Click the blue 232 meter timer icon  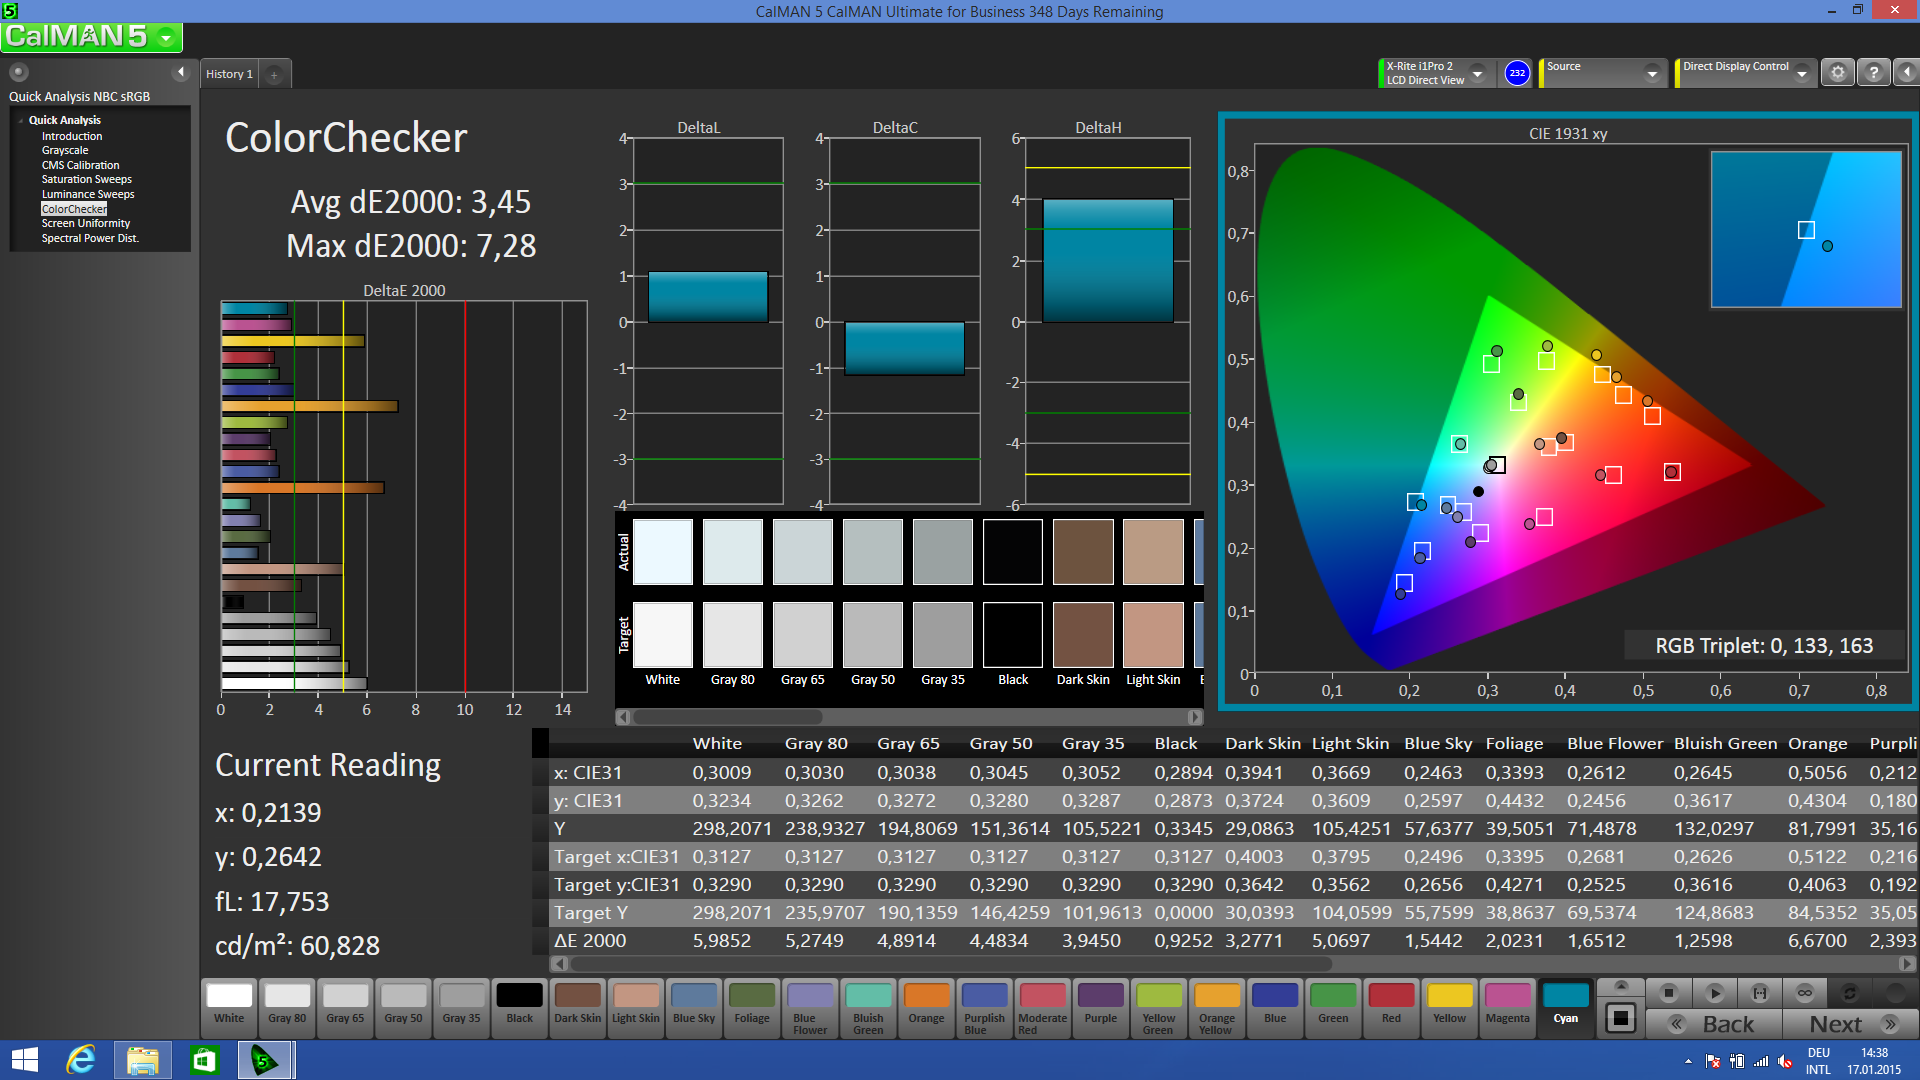pos(1517,73)
